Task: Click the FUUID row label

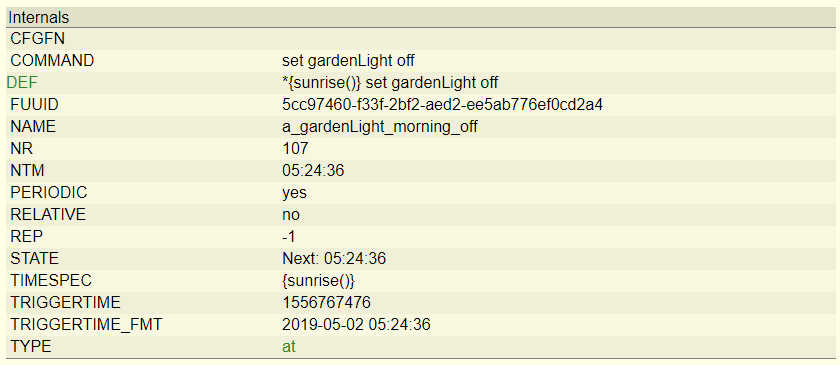Action: point(34,105)
